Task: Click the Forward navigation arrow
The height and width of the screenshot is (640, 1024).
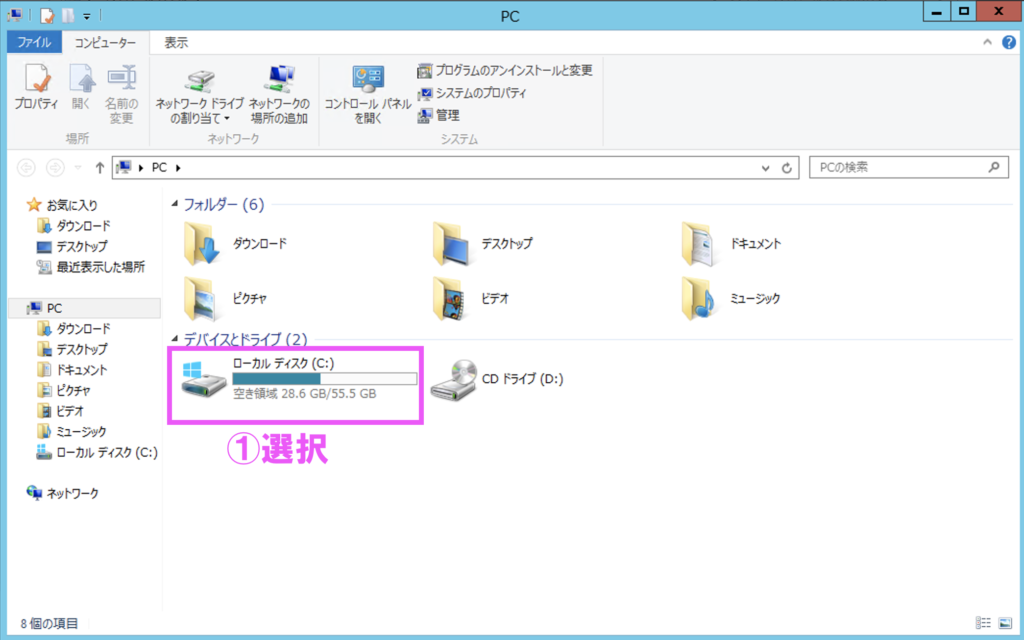Action: (55, 168)
